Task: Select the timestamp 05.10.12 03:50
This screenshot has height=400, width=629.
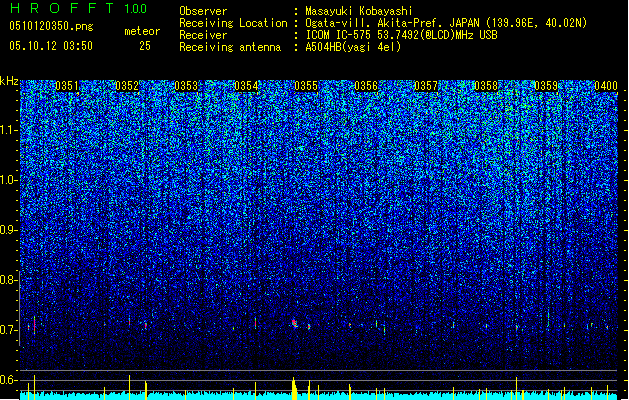Action: (x=51, y=46)
